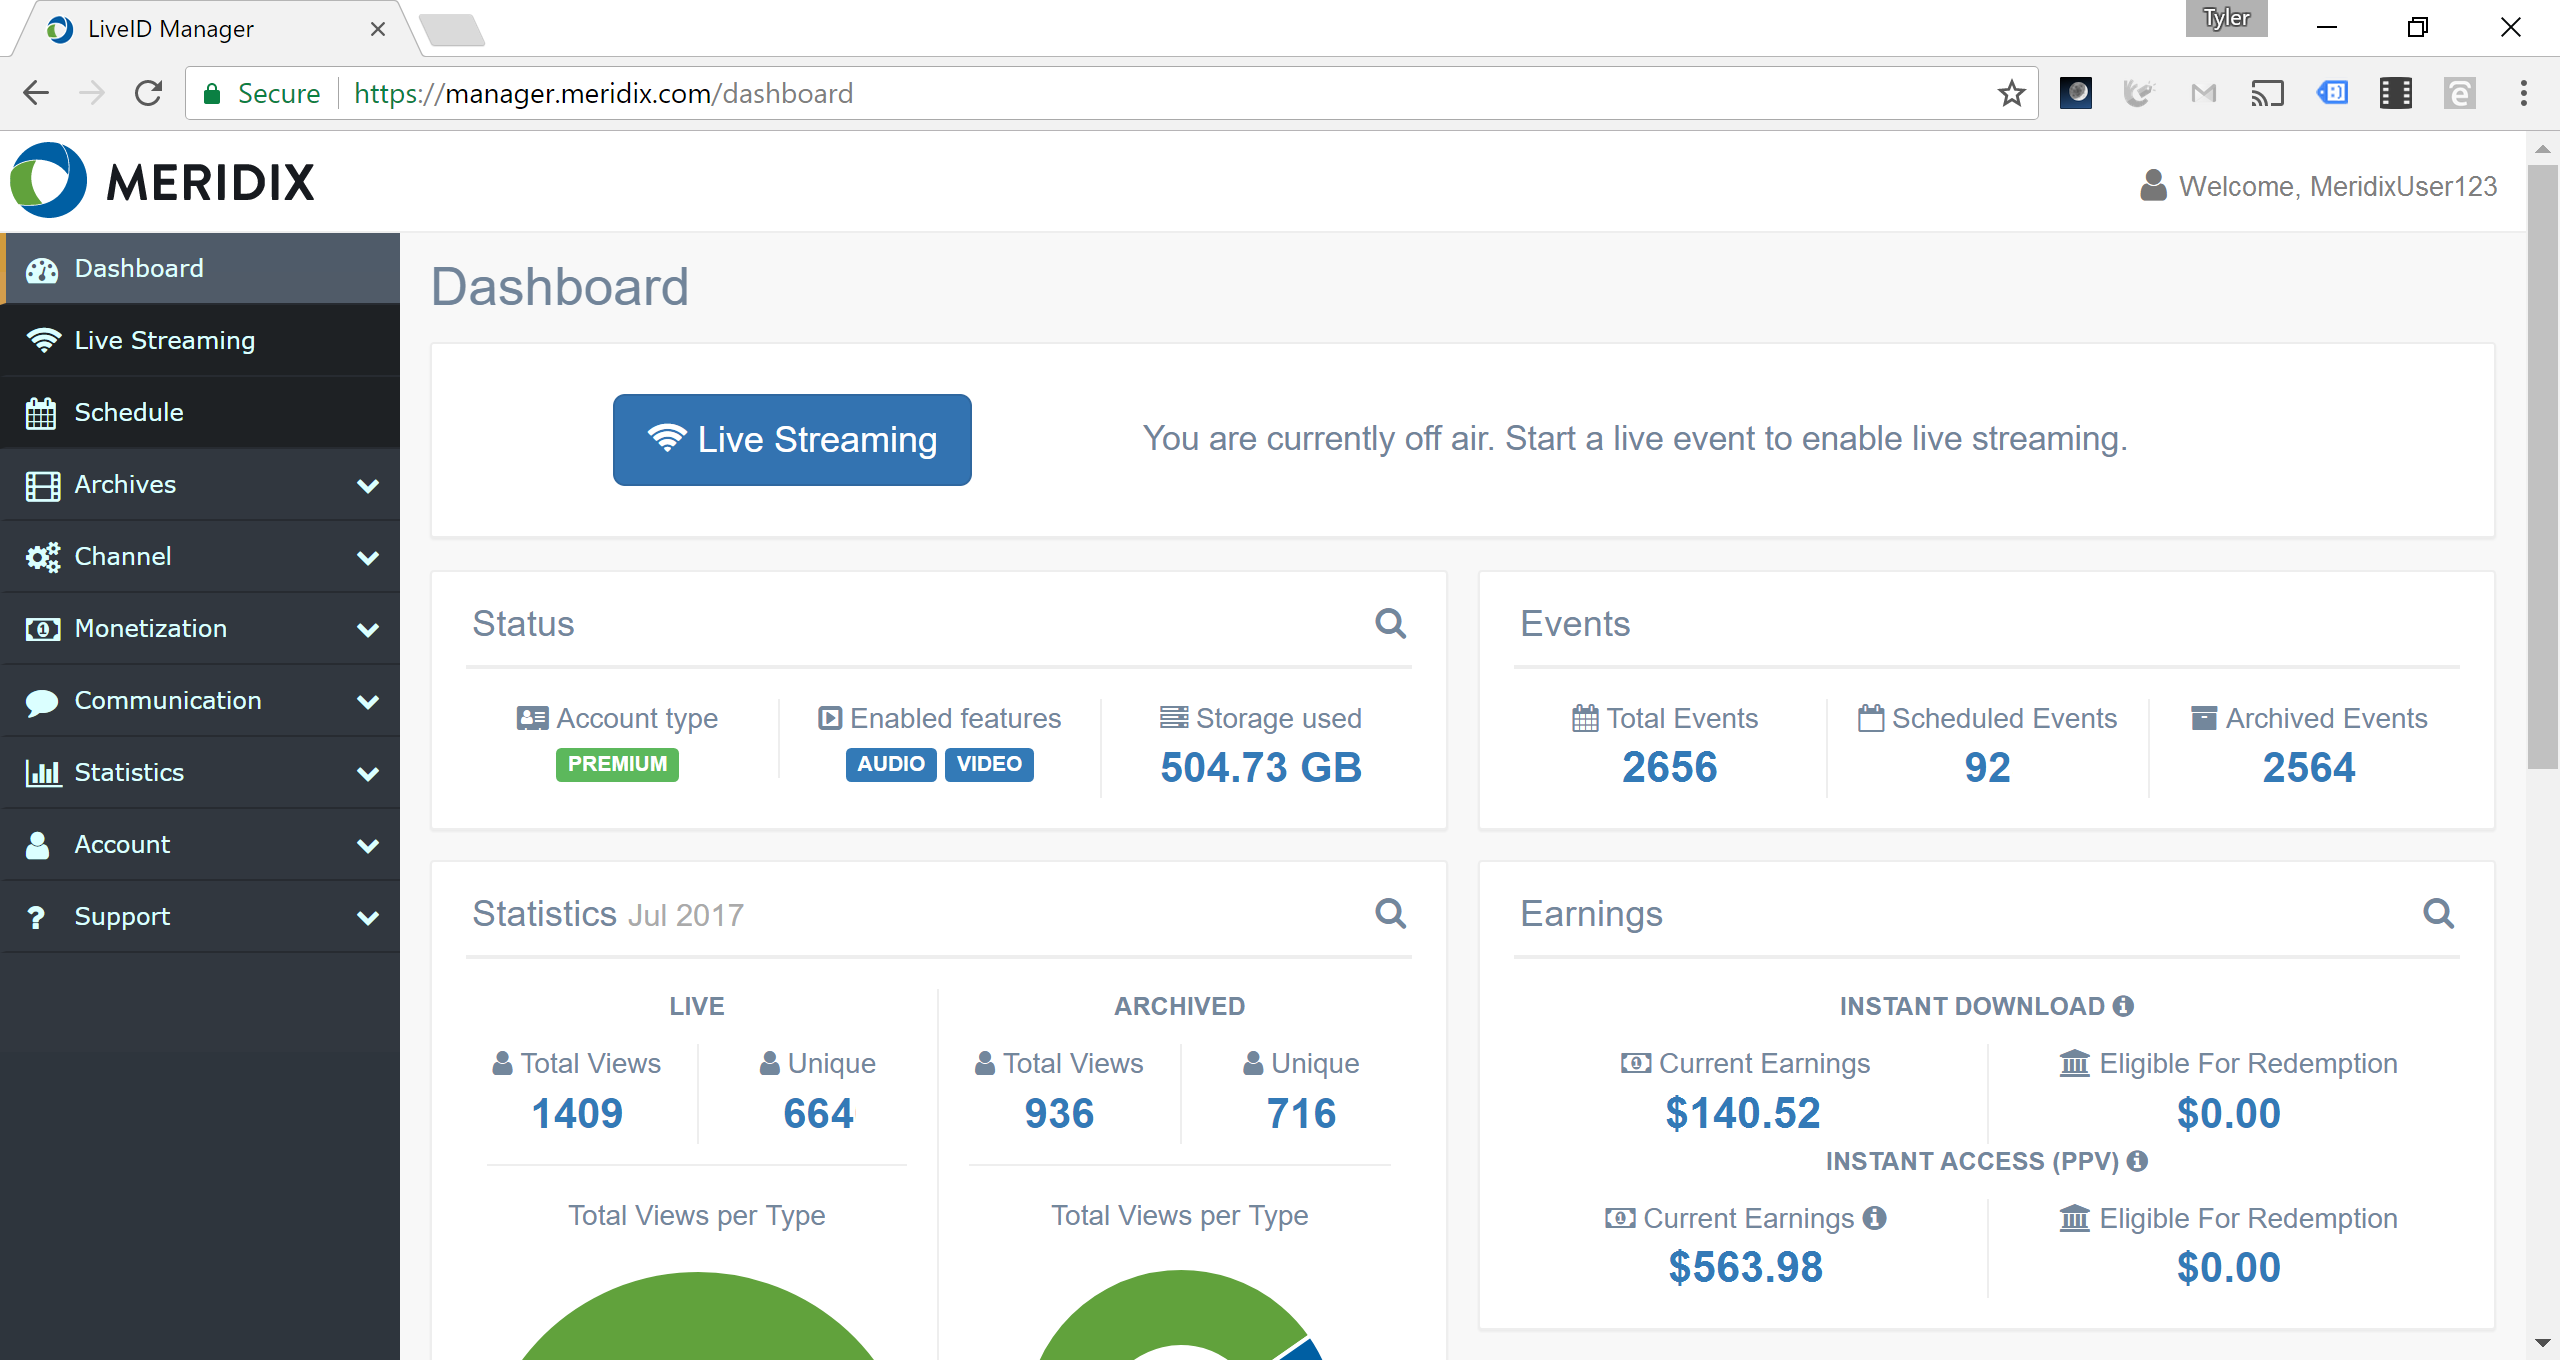Click info icon beside PPV Current Earnings
This screenshot has width=2560, height=1360.
point(1875,1218)
